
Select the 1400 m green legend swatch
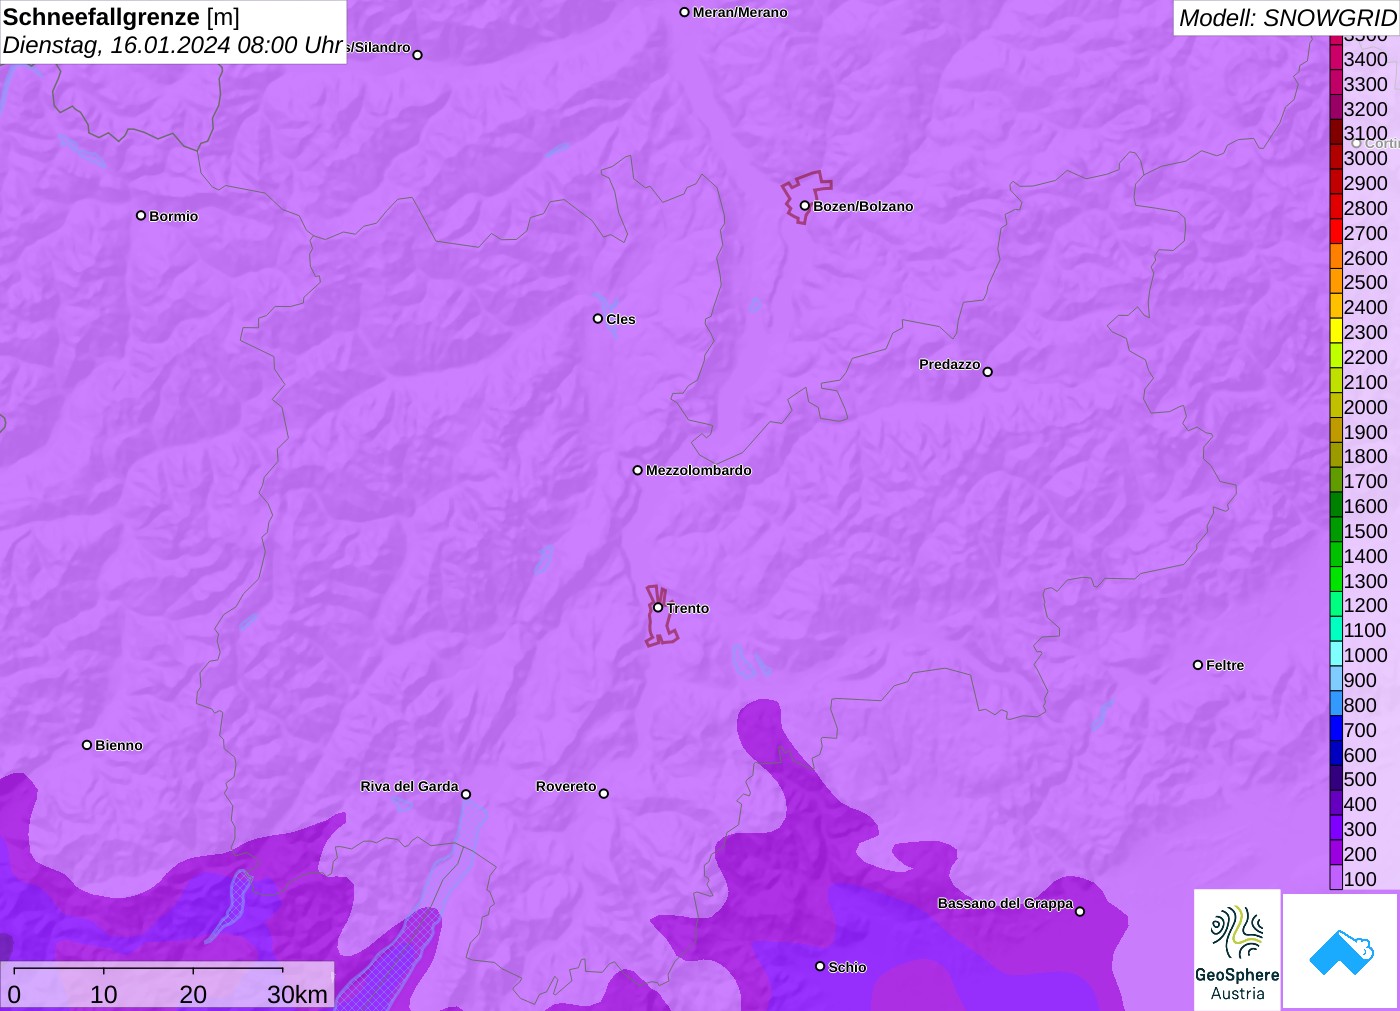point(1336,555)
